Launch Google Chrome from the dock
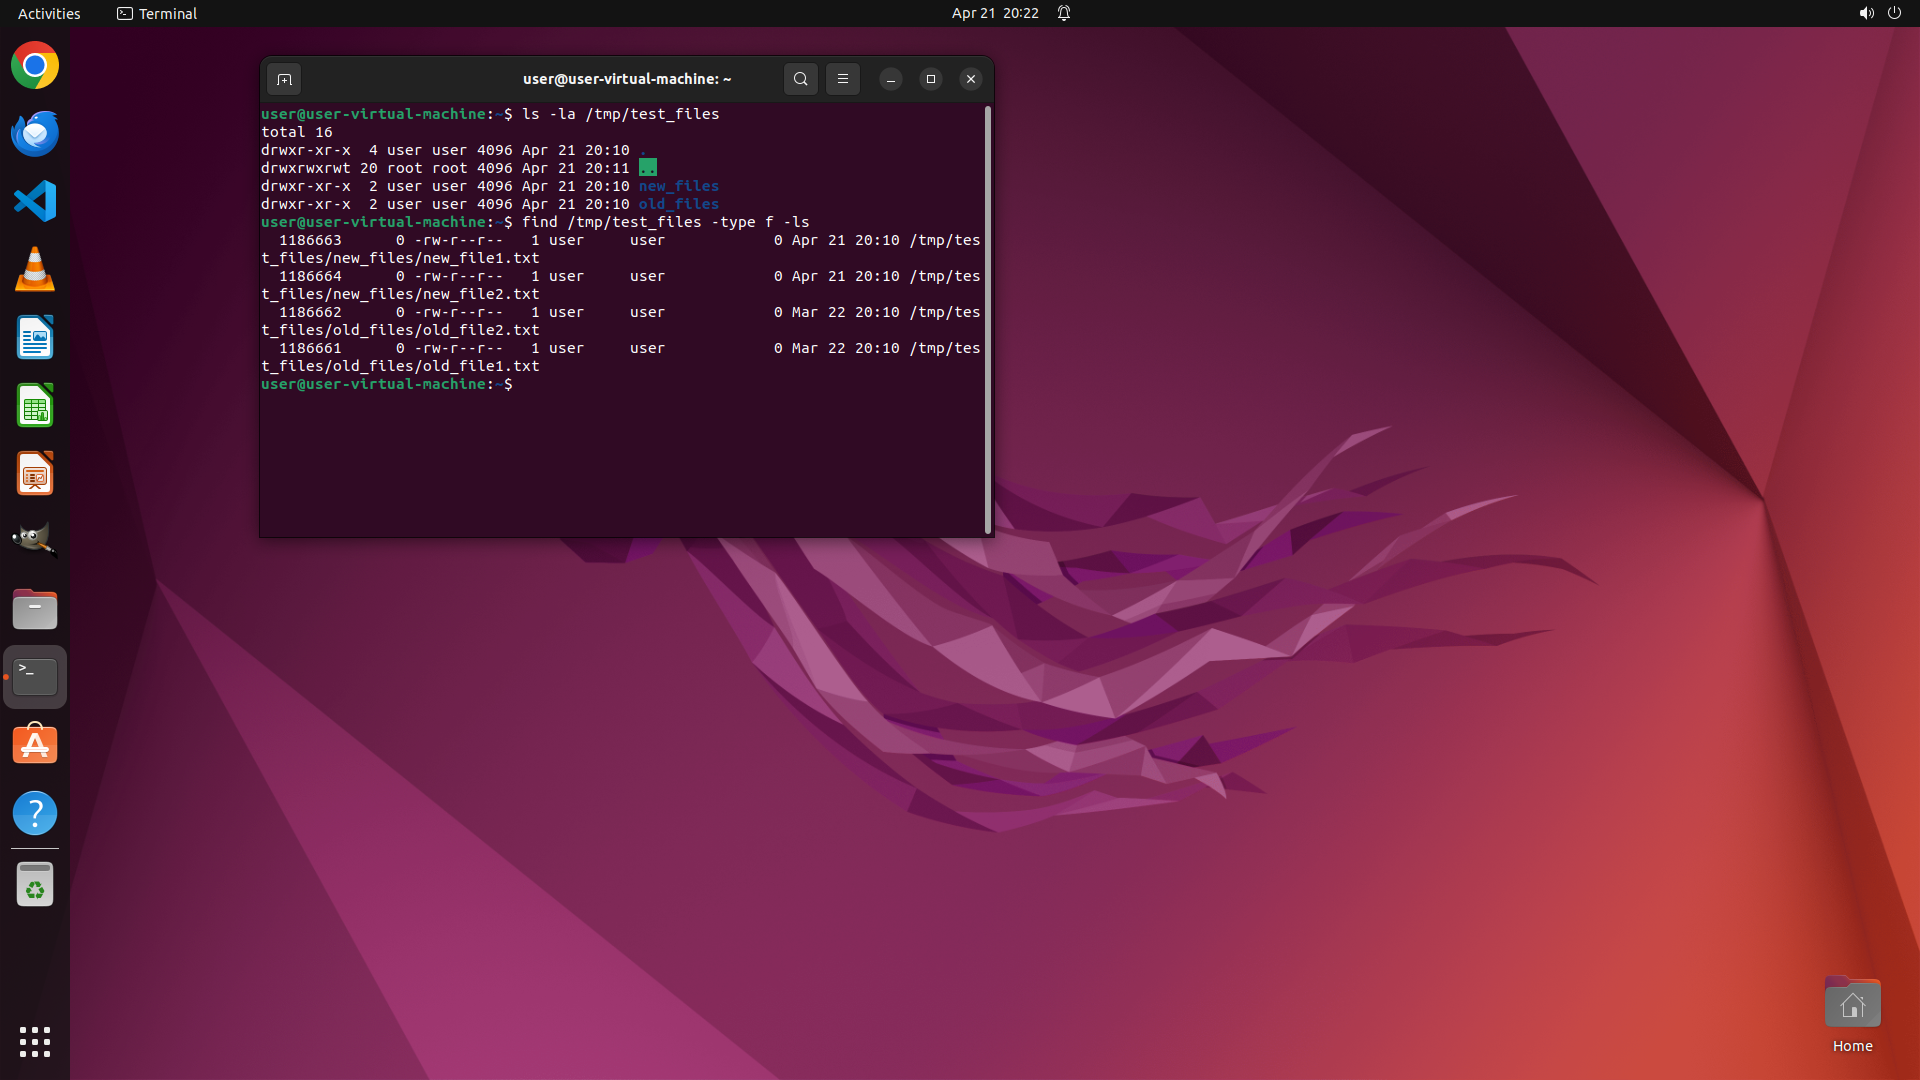This screenshot has width=1920, height=1080. coord(35,66)
